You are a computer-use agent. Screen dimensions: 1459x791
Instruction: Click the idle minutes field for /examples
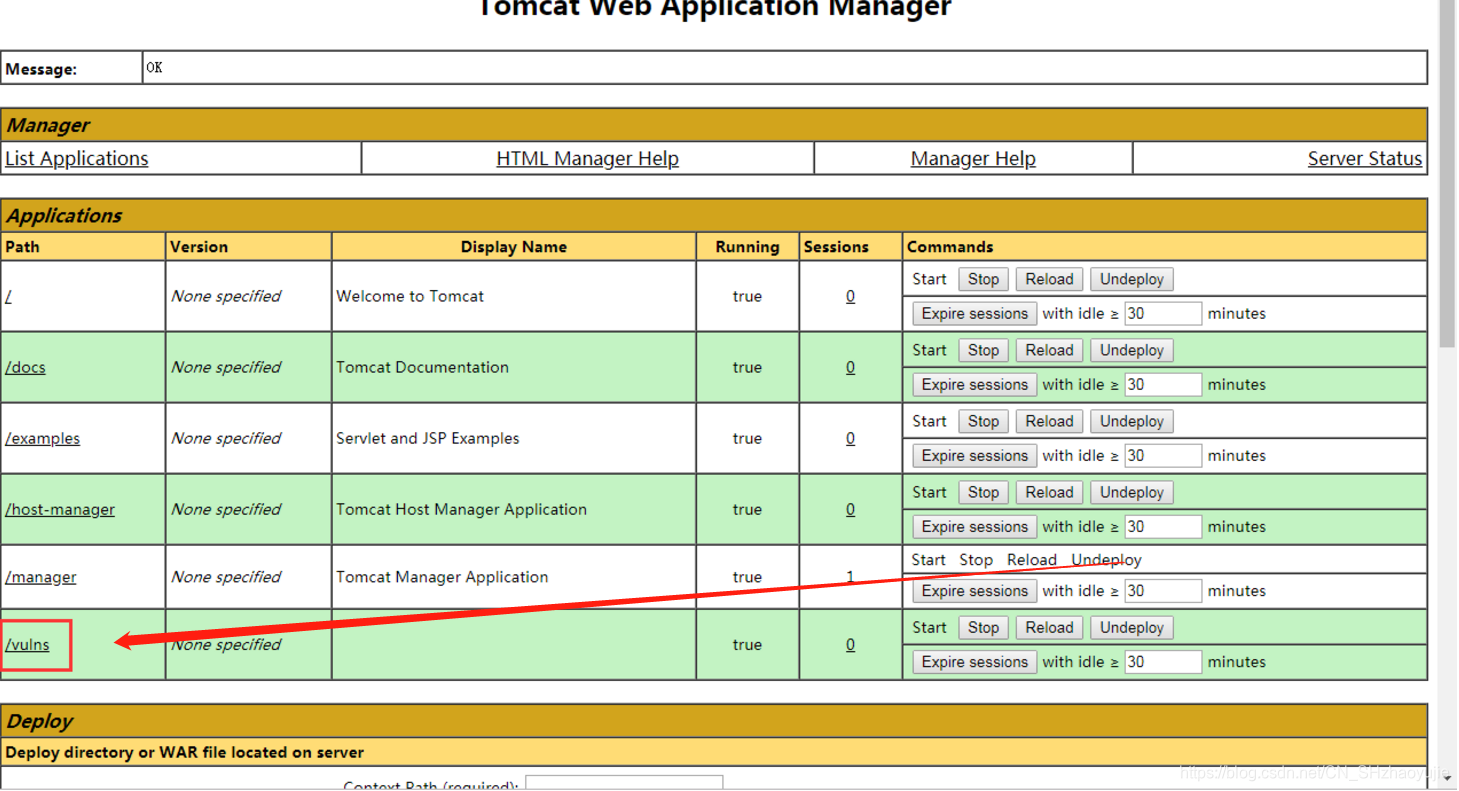[1163, 455]
